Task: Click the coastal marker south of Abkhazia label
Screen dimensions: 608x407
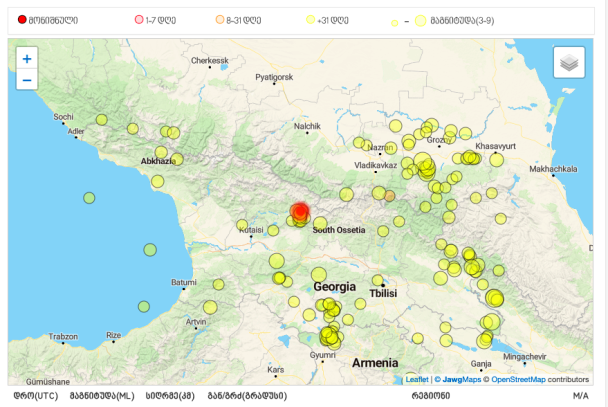Action: pos(157,181)
